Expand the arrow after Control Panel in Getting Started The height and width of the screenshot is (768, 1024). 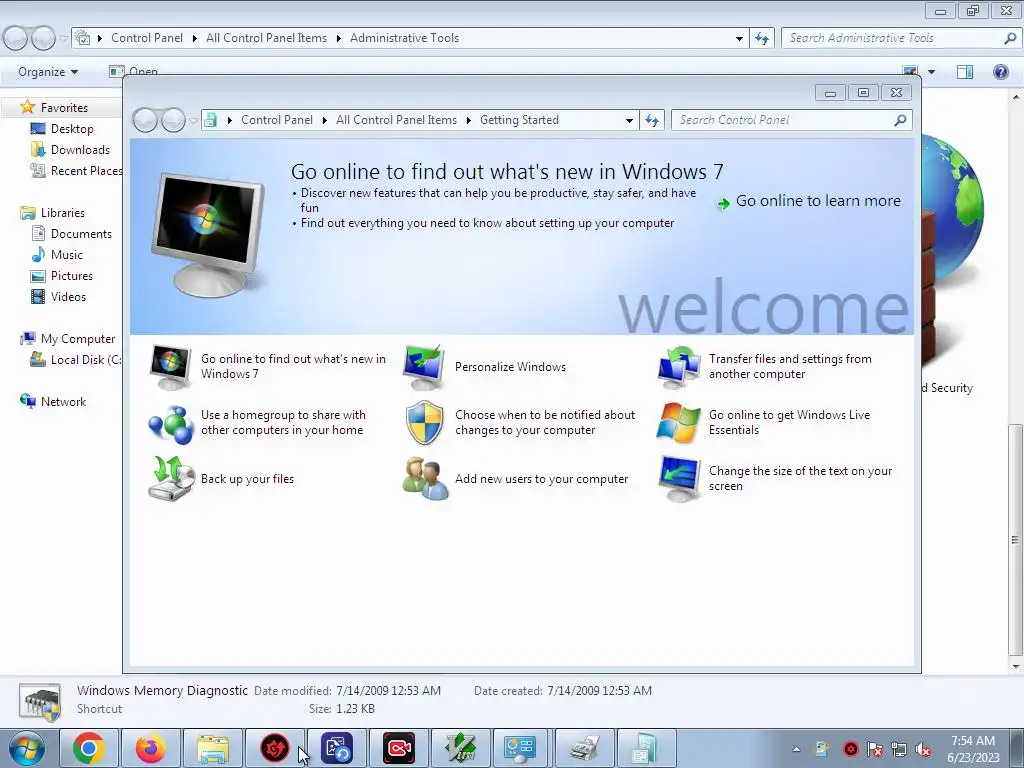click(325, 120)
